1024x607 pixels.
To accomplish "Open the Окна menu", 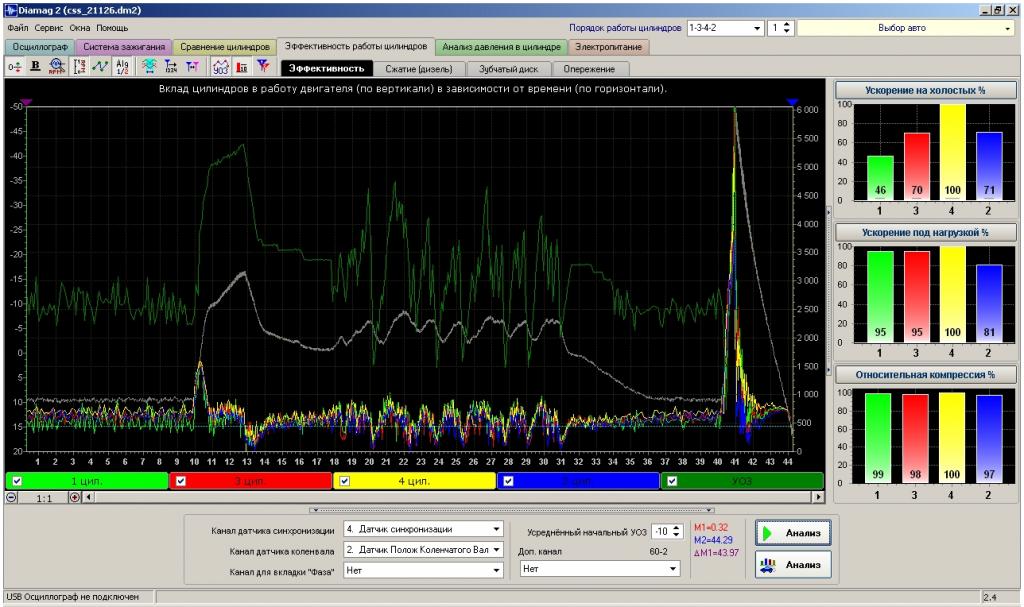I will coord(80,28).
